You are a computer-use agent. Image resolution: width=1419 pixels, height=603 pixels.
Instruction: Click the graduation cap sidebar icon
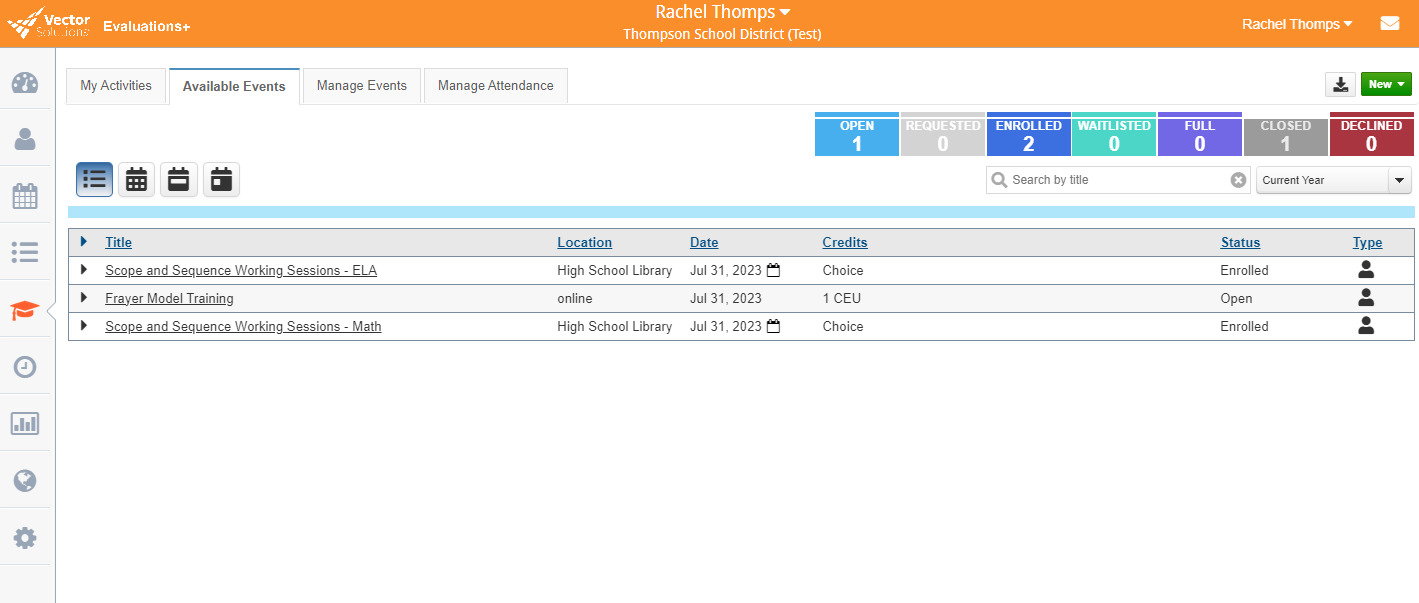pyautogui.click(x=25, y=310)
